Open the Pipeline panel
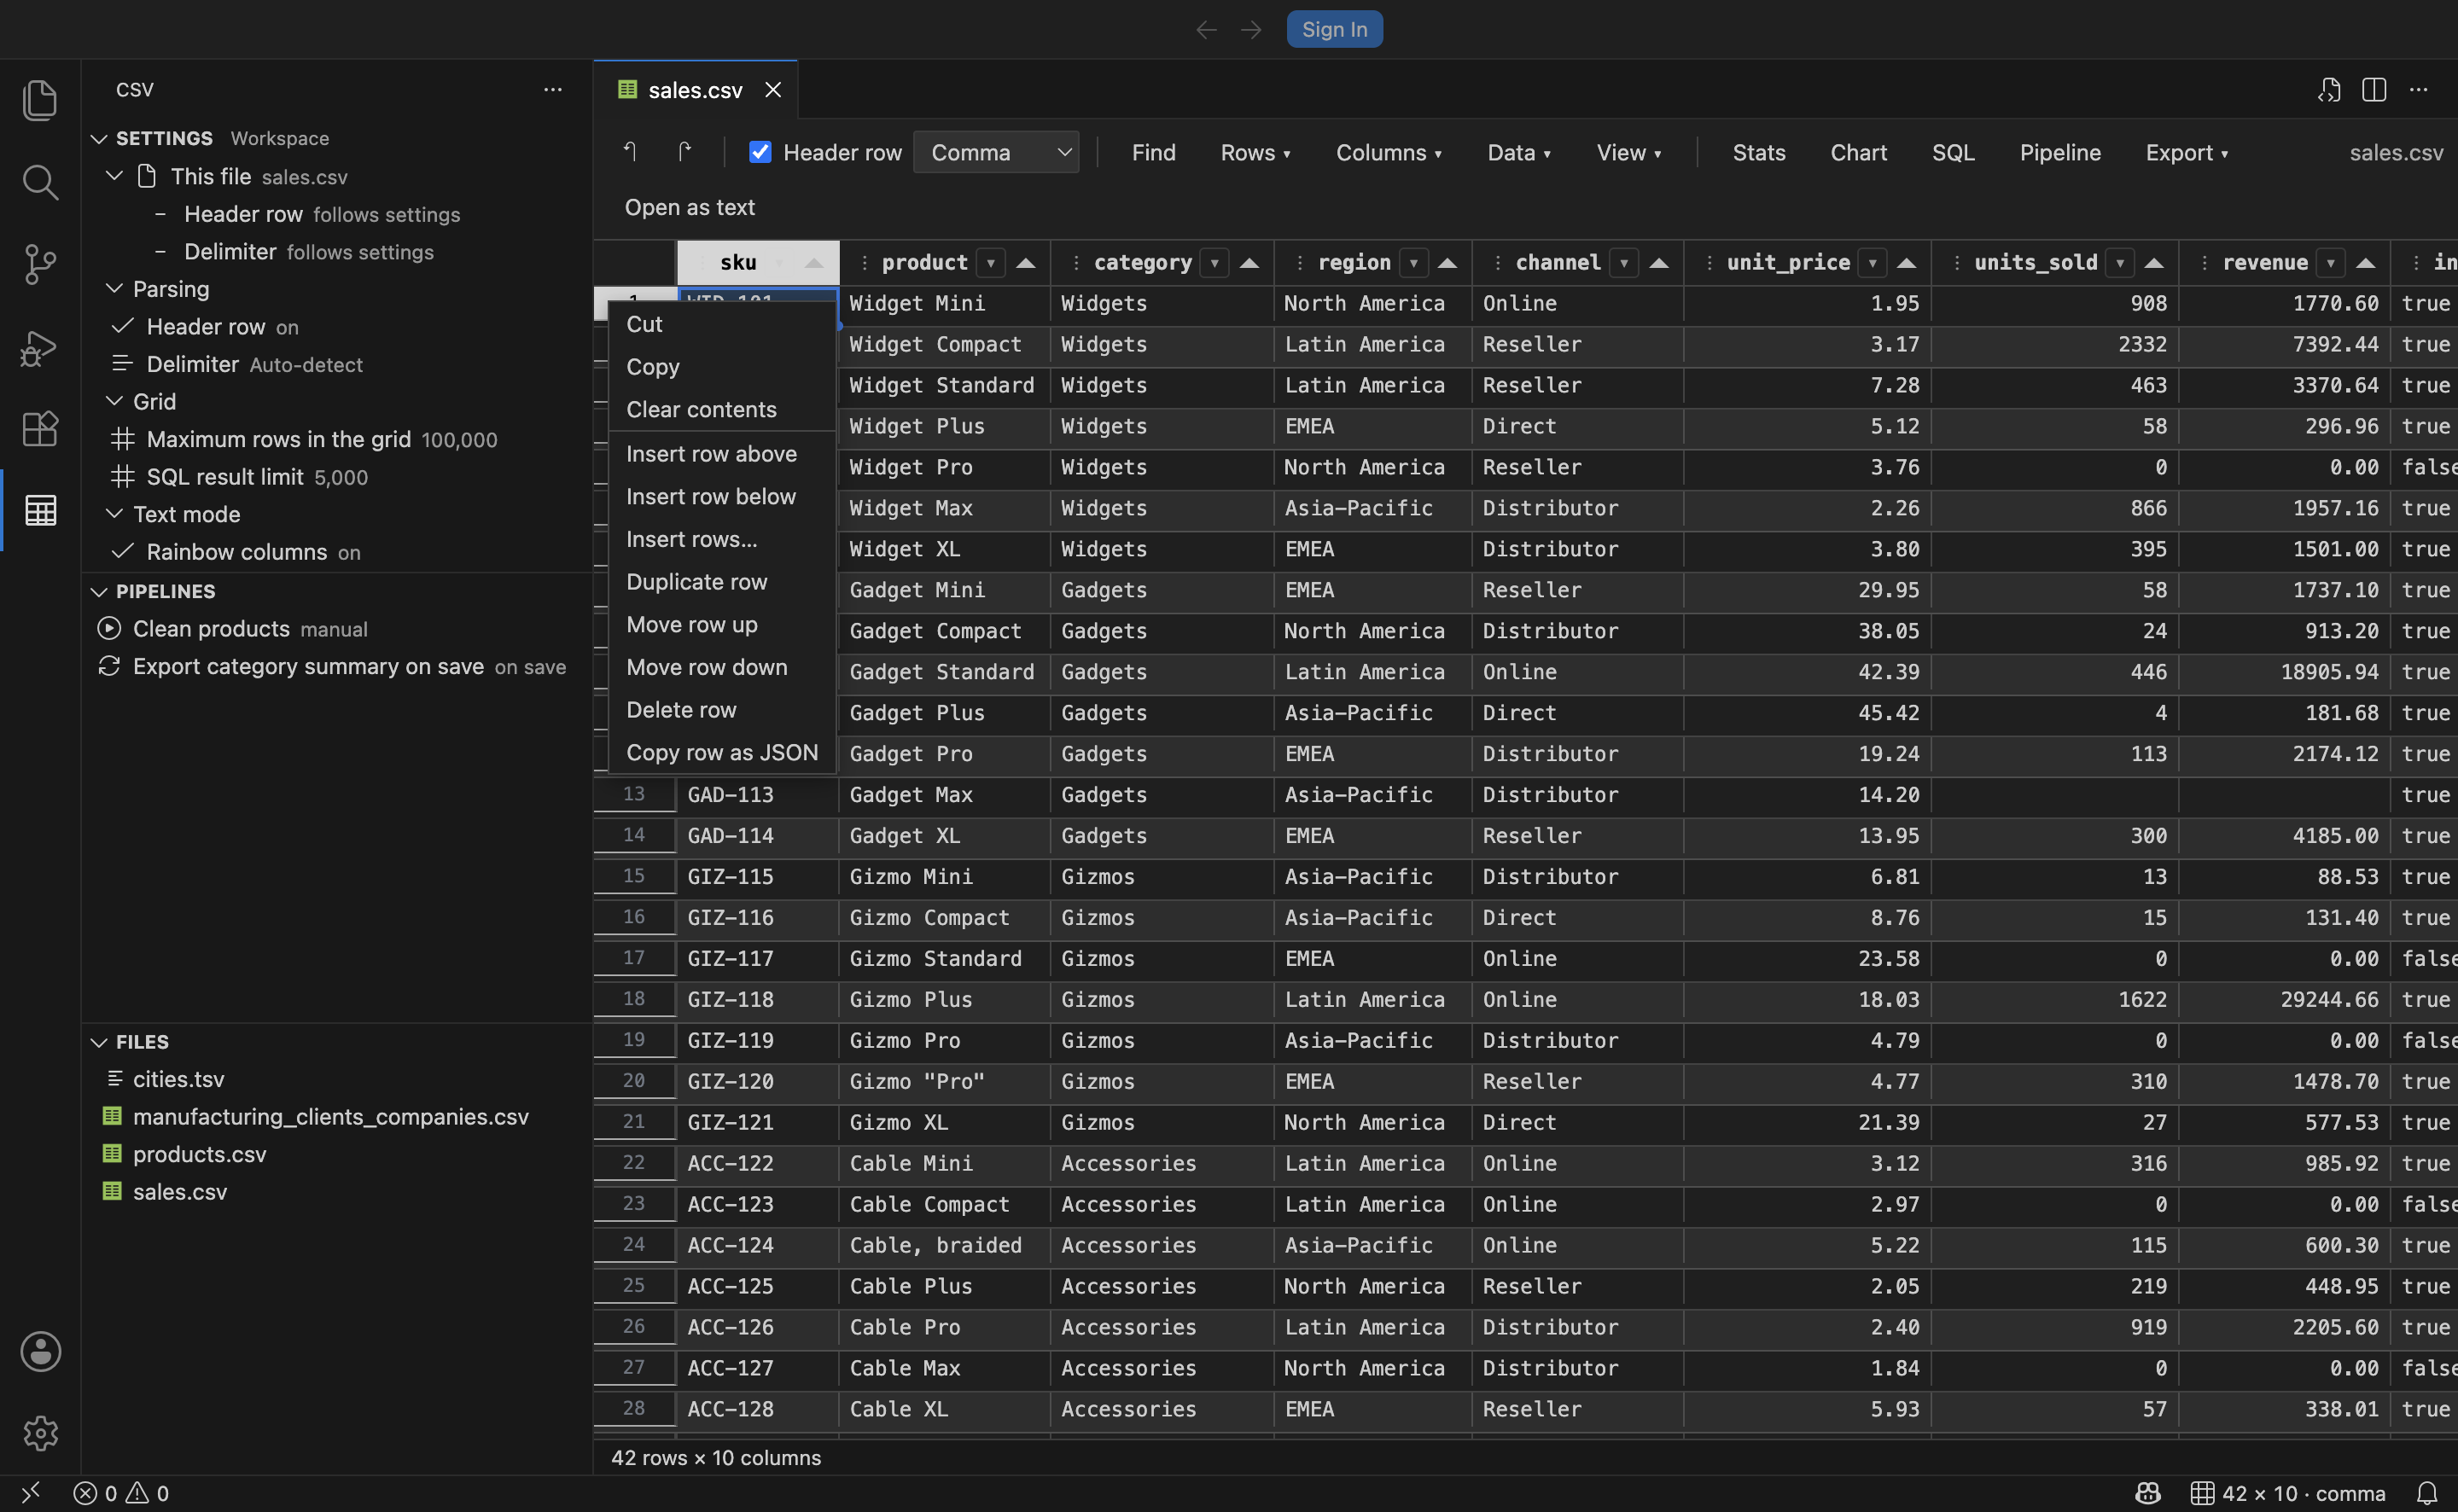The height and width of the screenshot is (1512, 2458). click(2059, 153)
